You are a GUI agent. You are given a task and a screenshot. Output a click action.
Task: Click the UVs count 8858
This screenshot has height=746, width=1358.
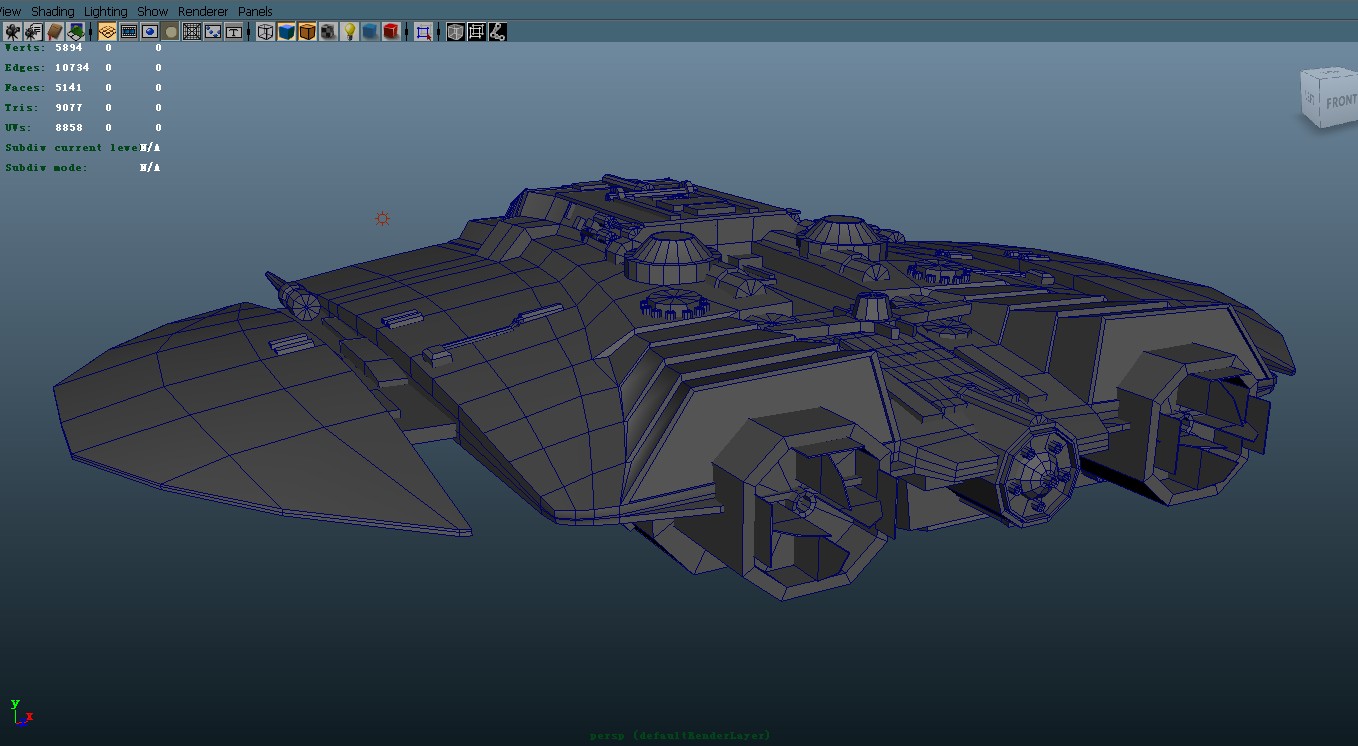click(69, 128)
